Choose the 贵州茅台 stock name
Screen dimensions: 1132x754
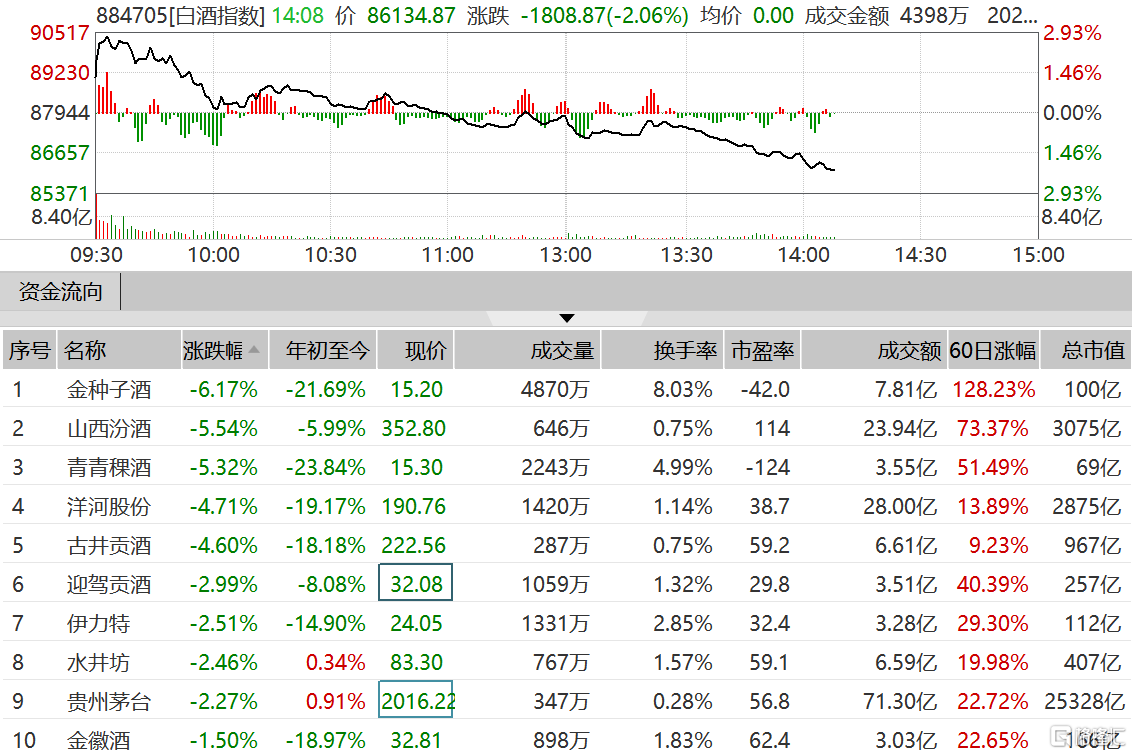point(109,701)
